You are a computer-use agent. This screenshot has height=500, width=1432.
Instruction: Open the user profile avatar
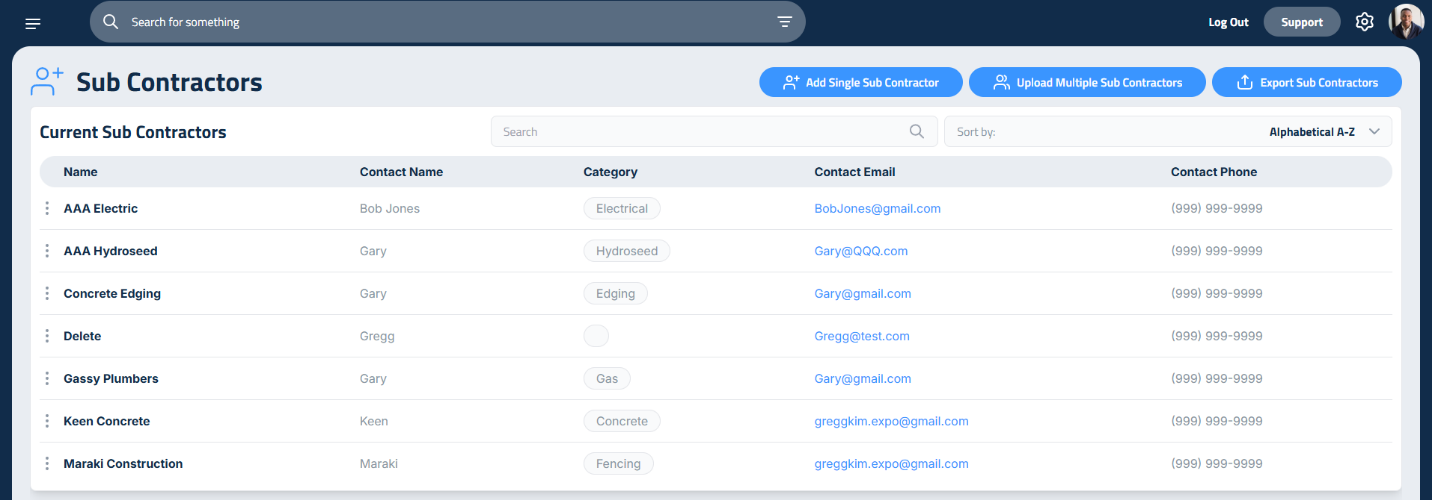(x=1406, y=22)
